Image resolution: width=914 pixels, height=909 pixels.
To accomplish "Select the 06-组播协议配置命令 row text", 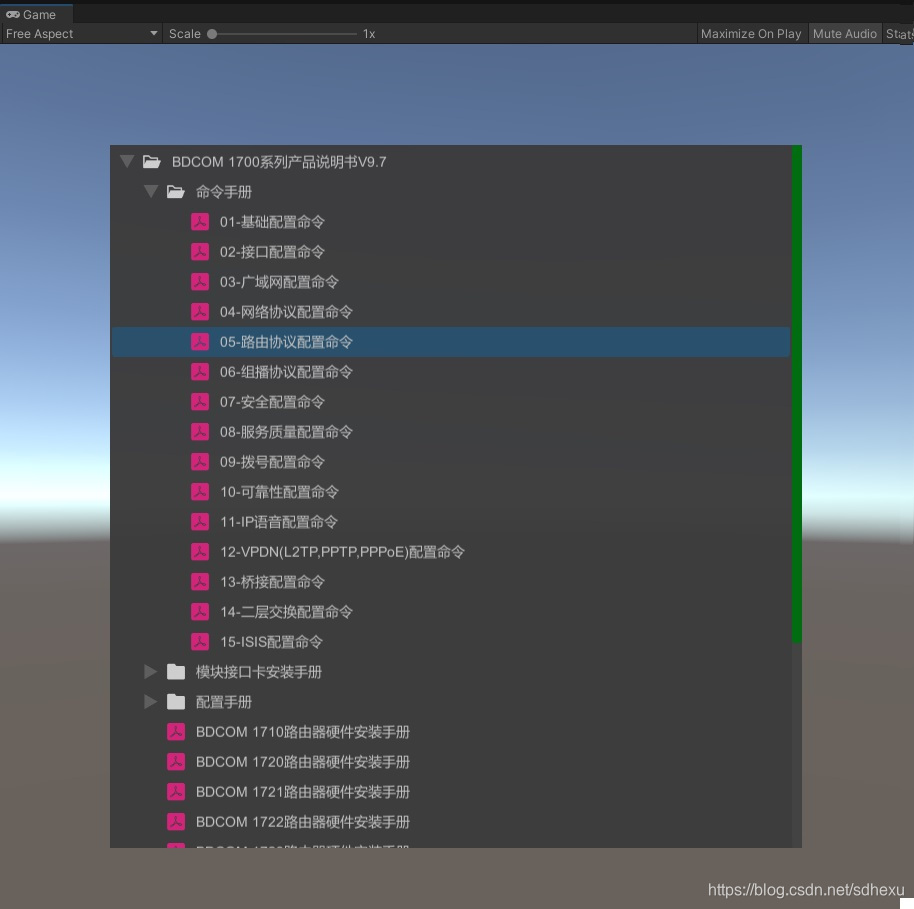I will pos(286,372).
